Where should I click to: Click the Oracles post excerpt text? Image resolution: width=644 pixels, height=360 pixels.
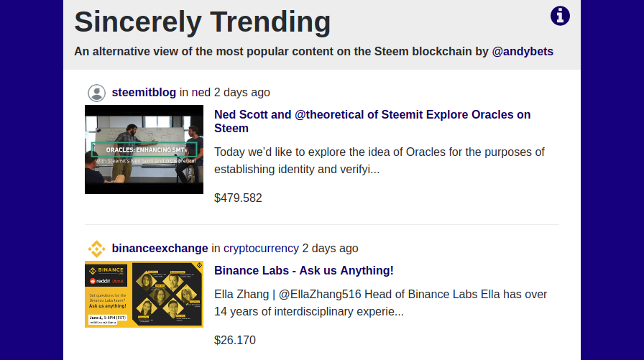379,161
